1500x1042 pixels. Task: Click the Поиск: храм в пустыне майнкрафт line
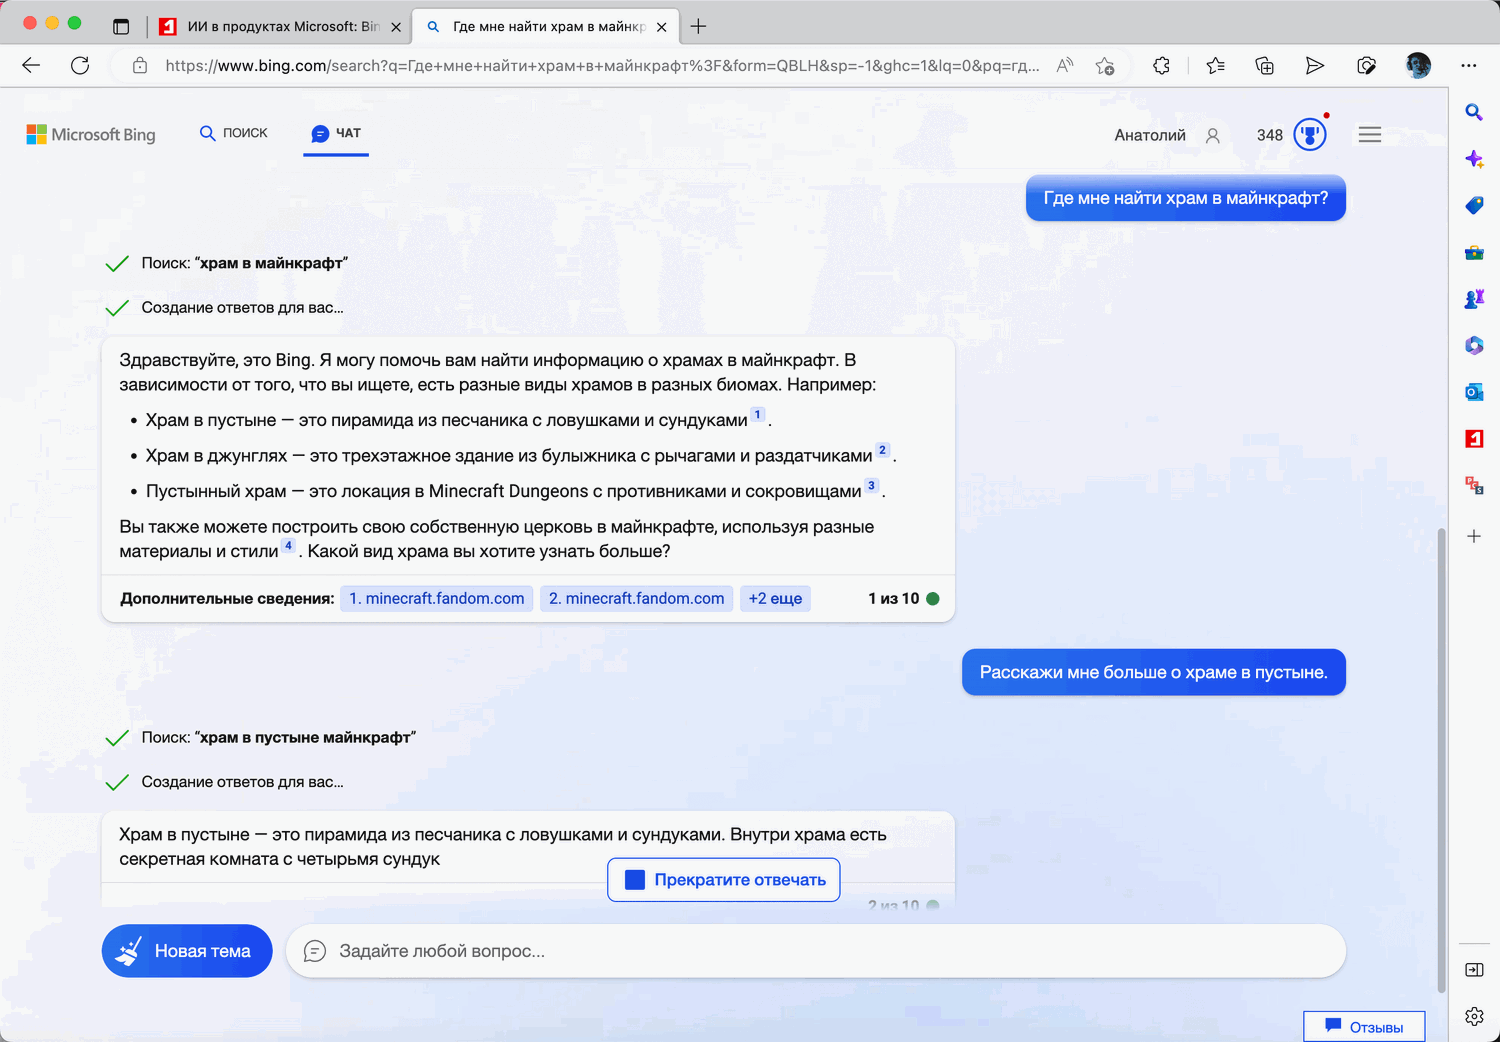click(x=278, y=737)
